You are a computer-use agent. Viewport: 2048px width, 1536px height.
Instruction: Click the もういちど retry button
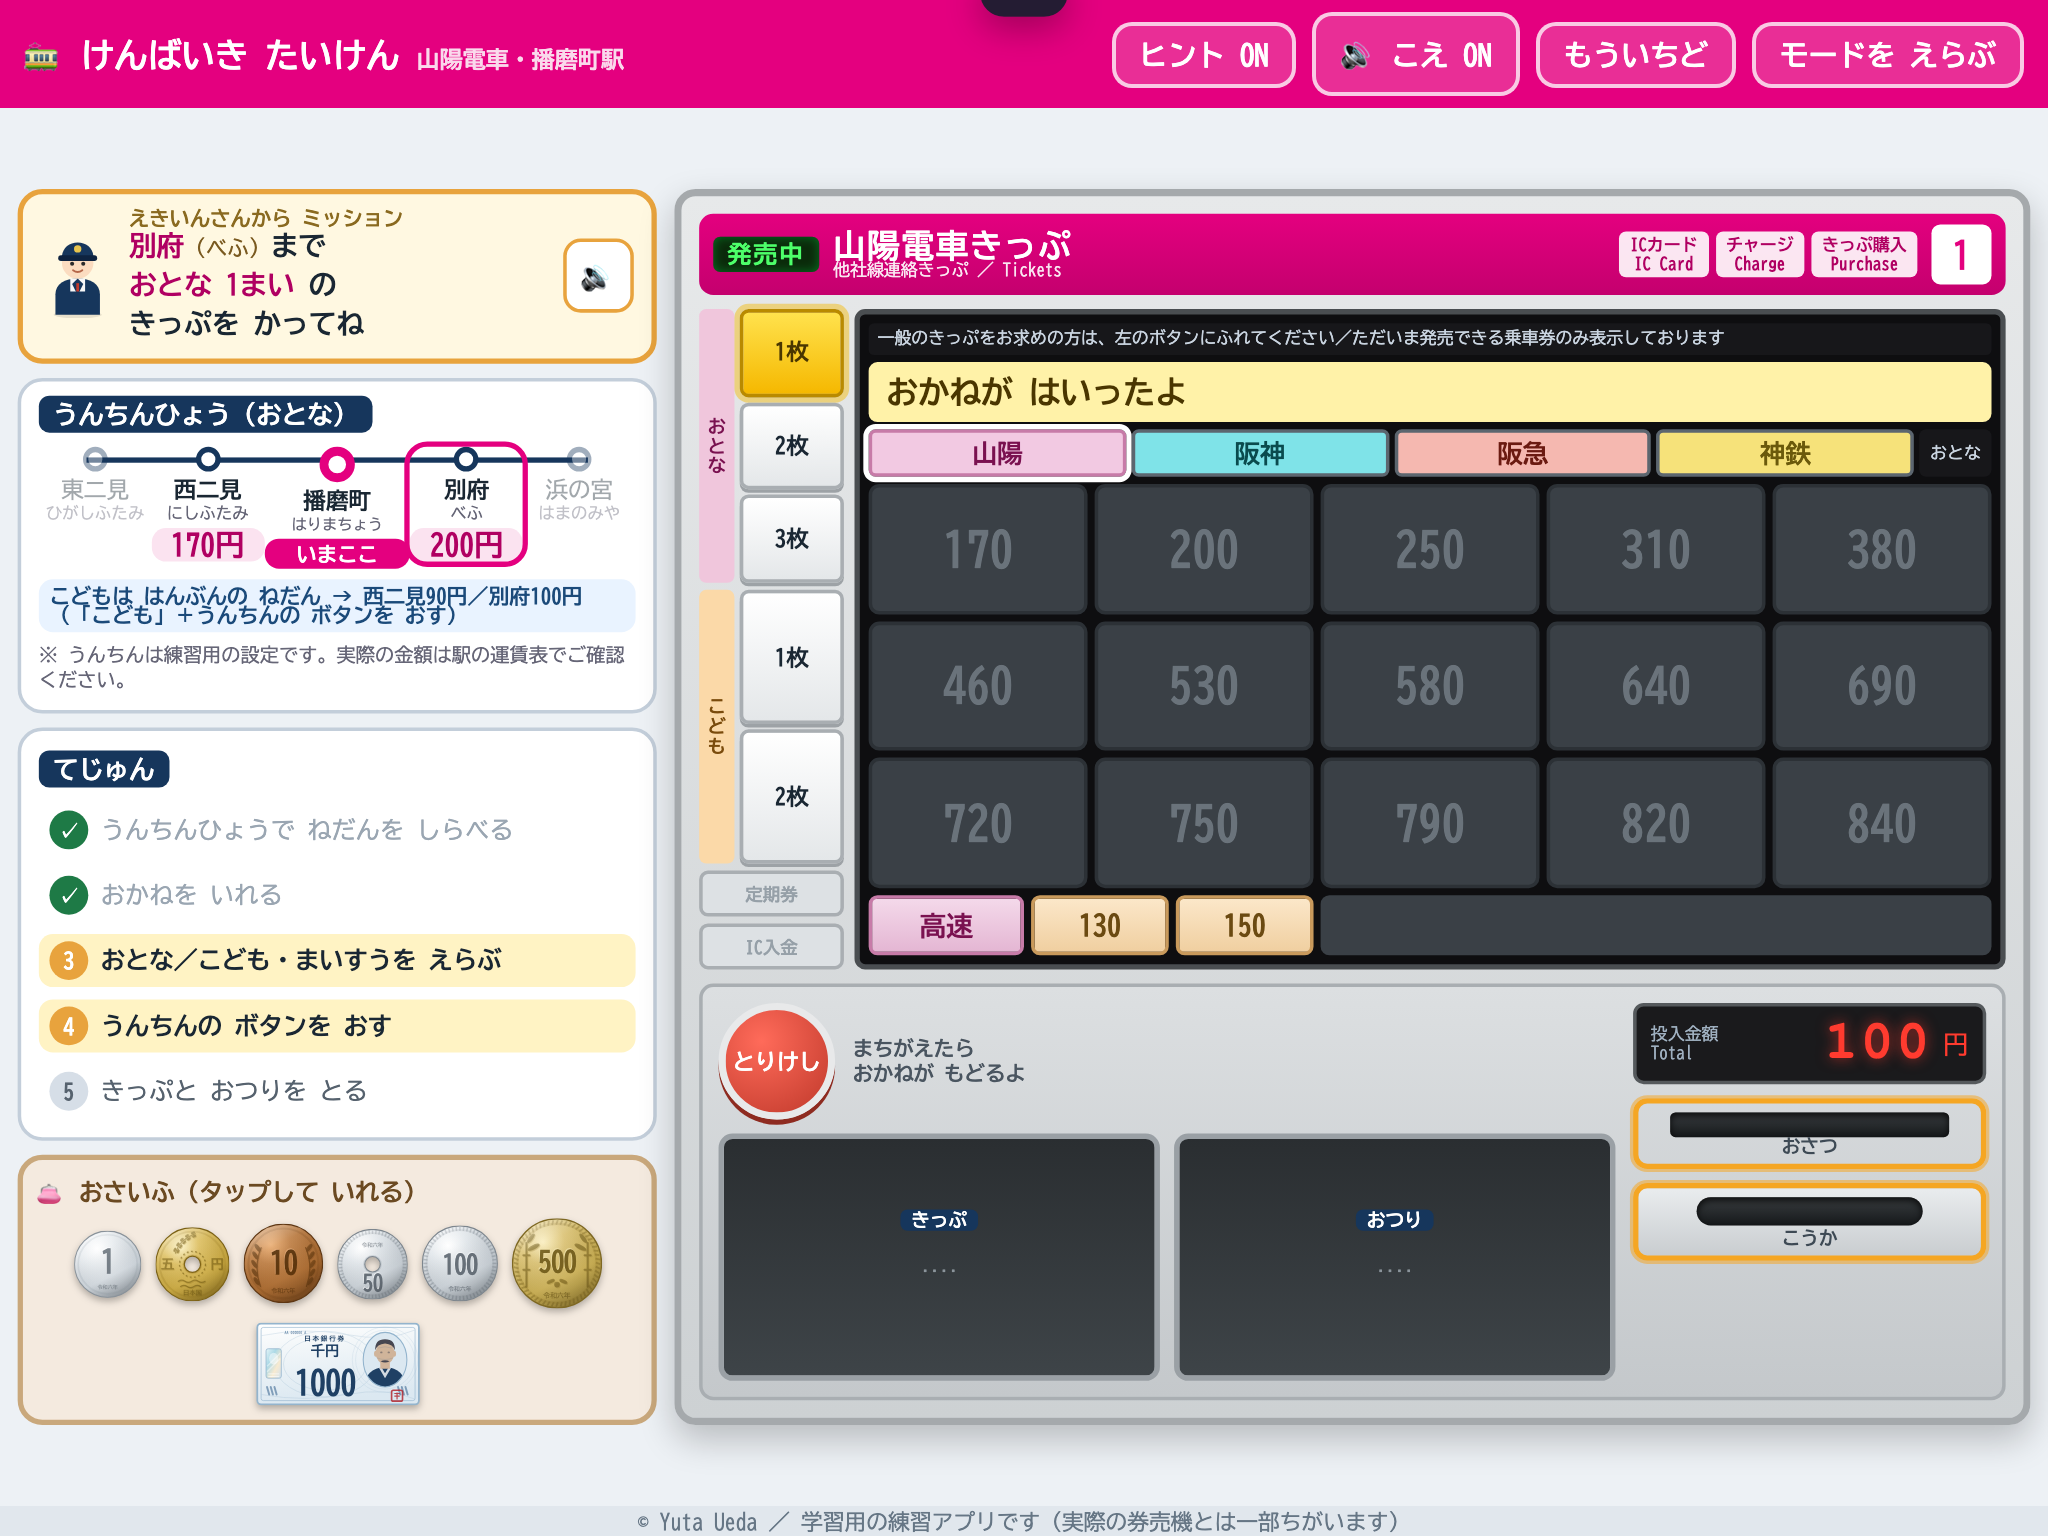(x=1635, y=55)
